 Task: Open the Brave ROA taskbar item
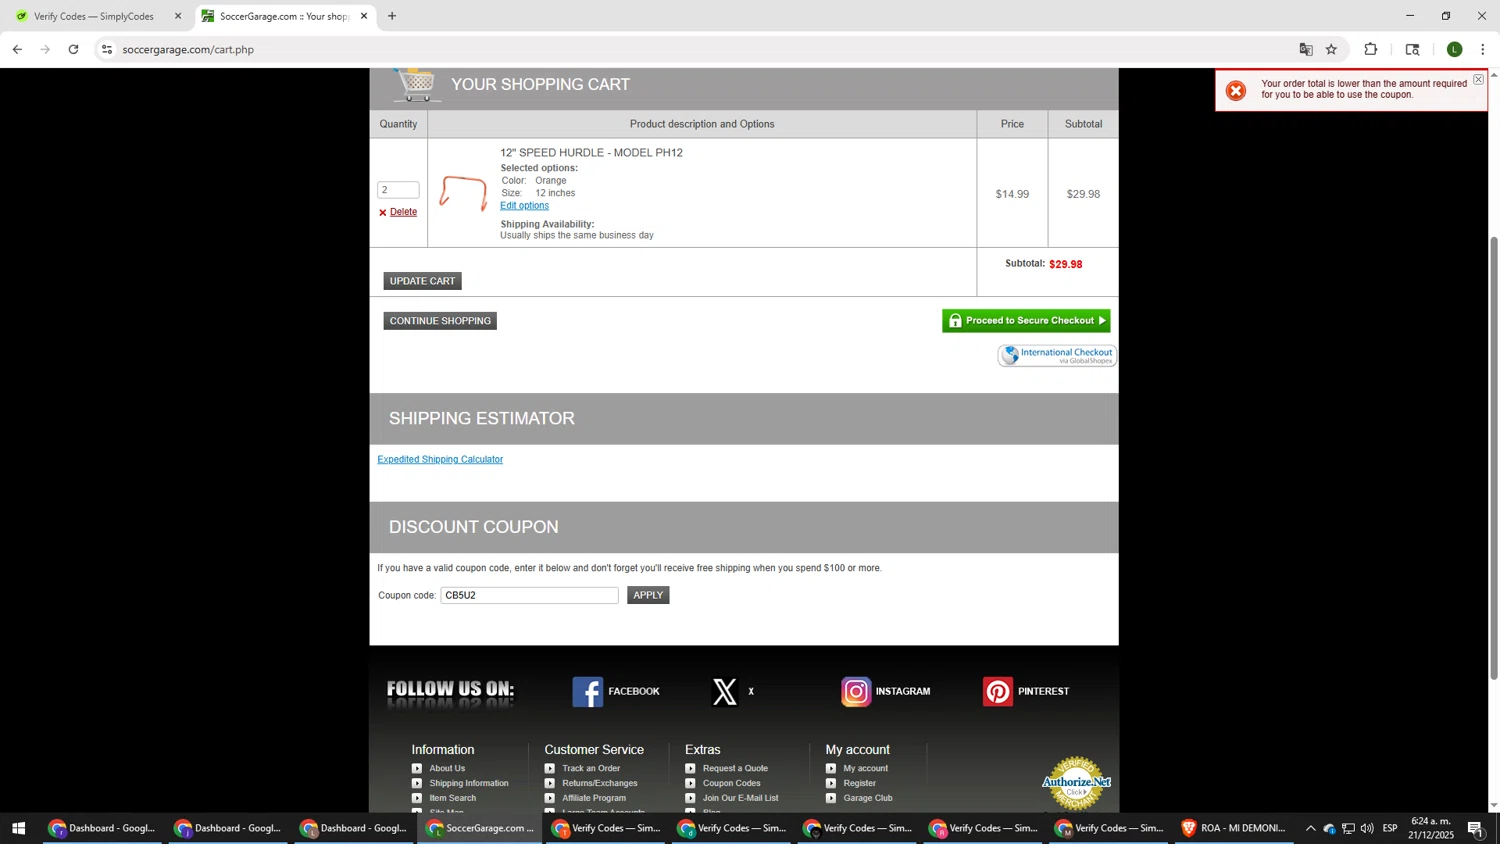(x=1236, y=828)
